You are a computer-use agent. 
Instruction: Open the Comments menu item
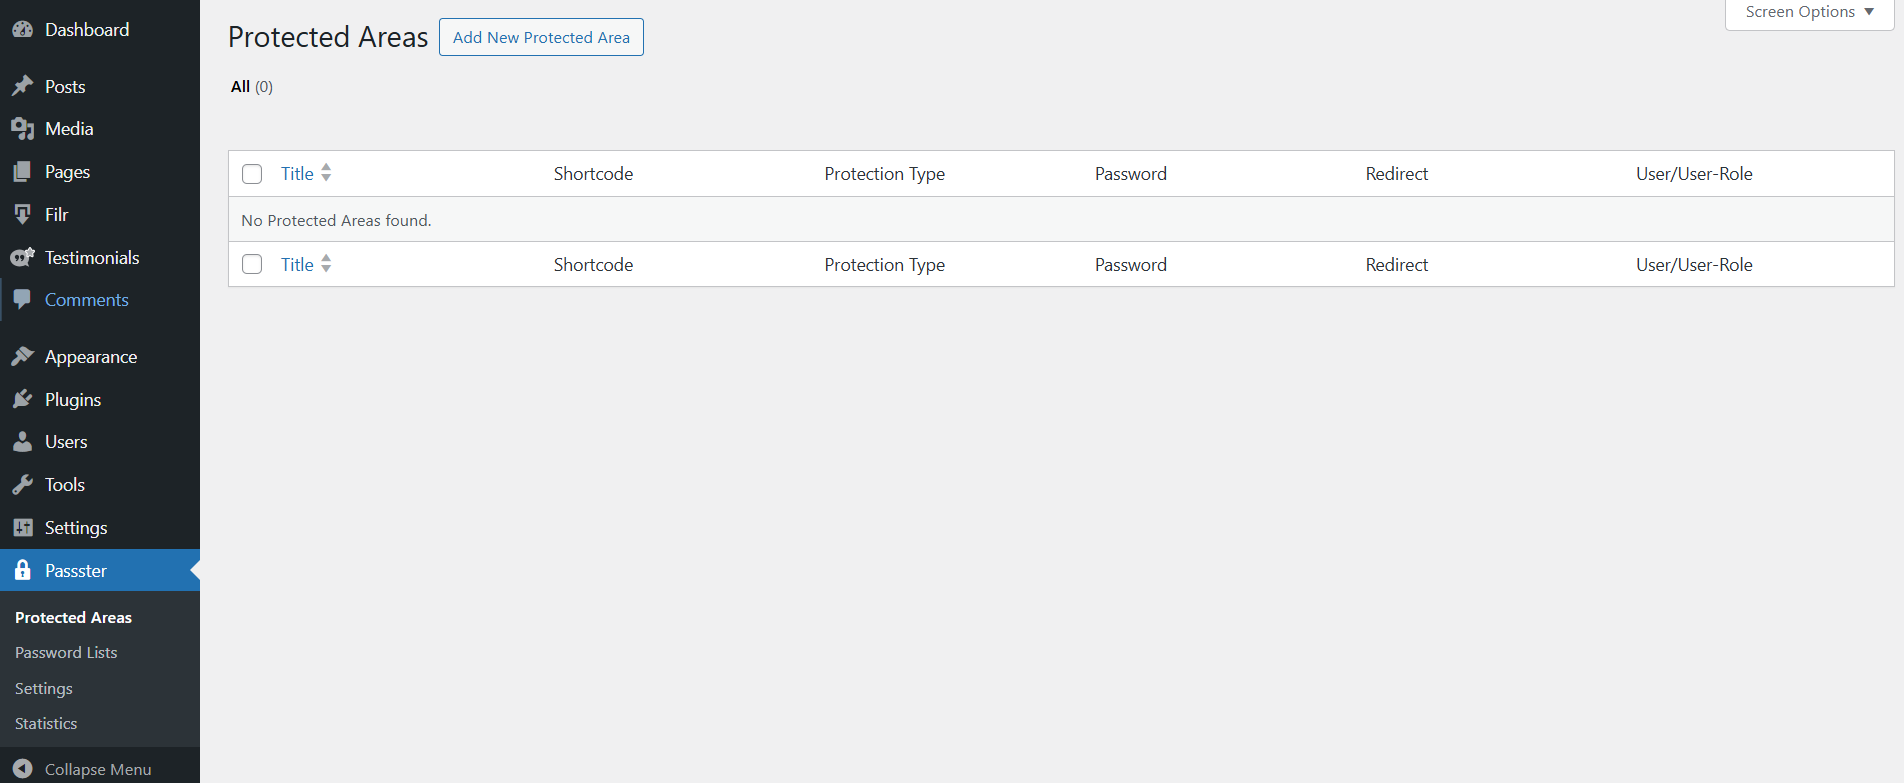pos(86,300)
